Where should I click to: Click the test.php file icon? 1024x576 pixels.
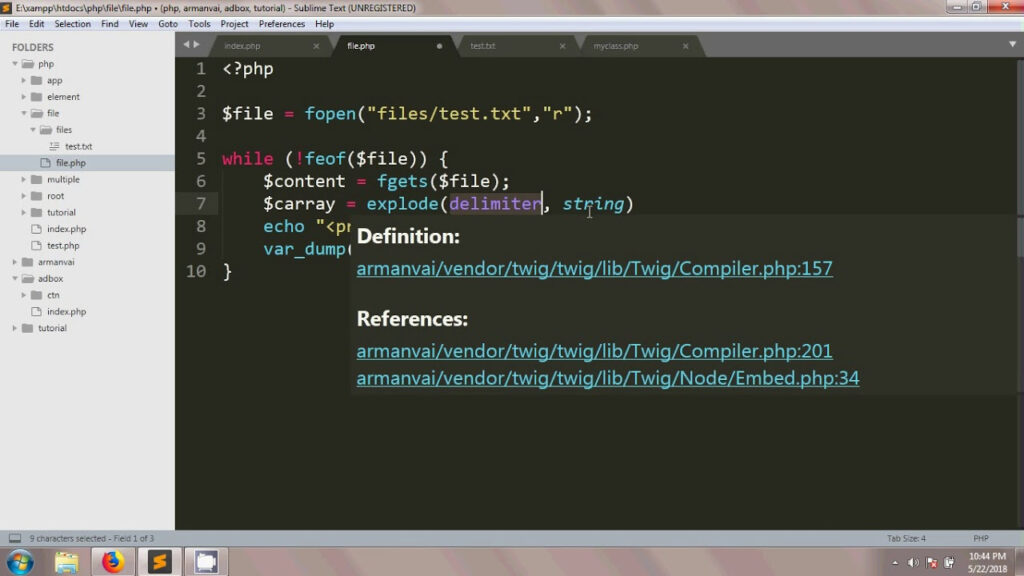[37, 246]
